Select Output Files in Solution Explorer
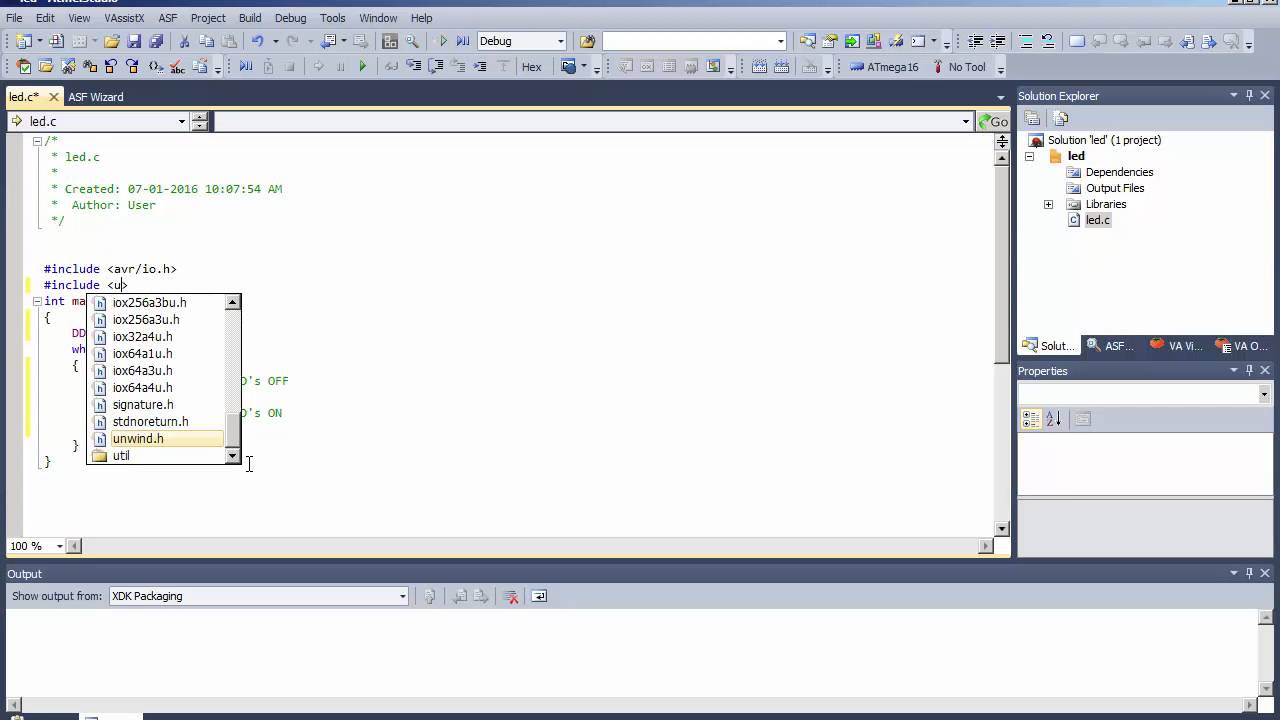Screen dimensions: 1280x720 point(1114,188)
